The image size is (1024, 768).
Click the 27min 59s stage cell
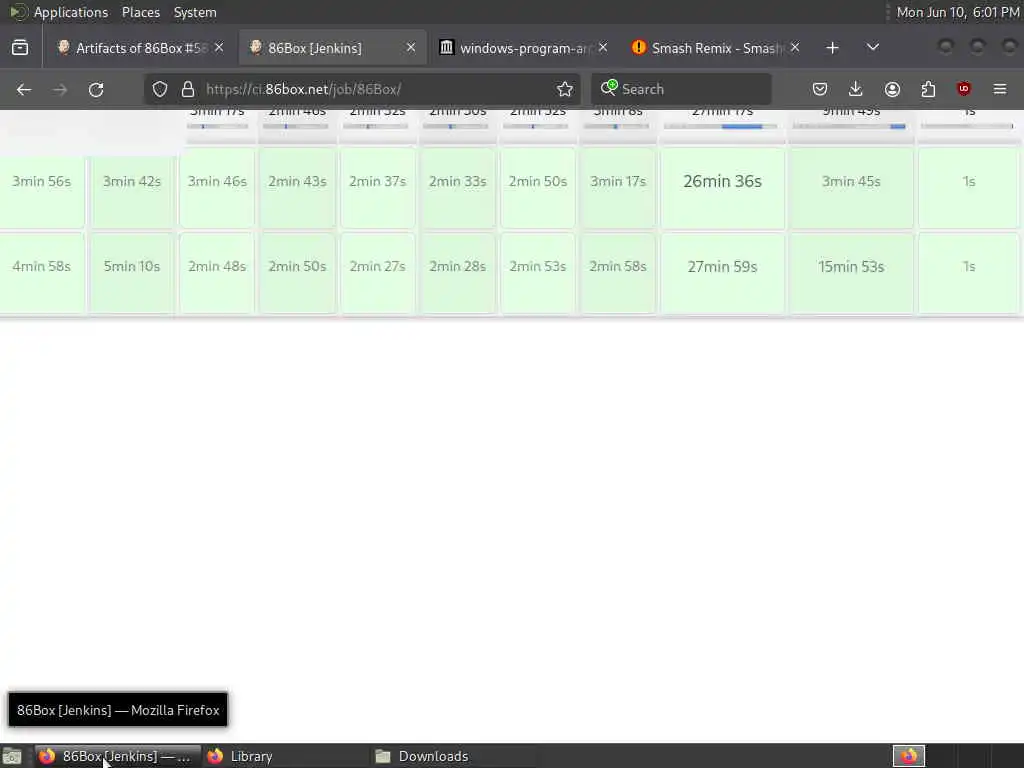pyautogui.click(x=722, y=273)
